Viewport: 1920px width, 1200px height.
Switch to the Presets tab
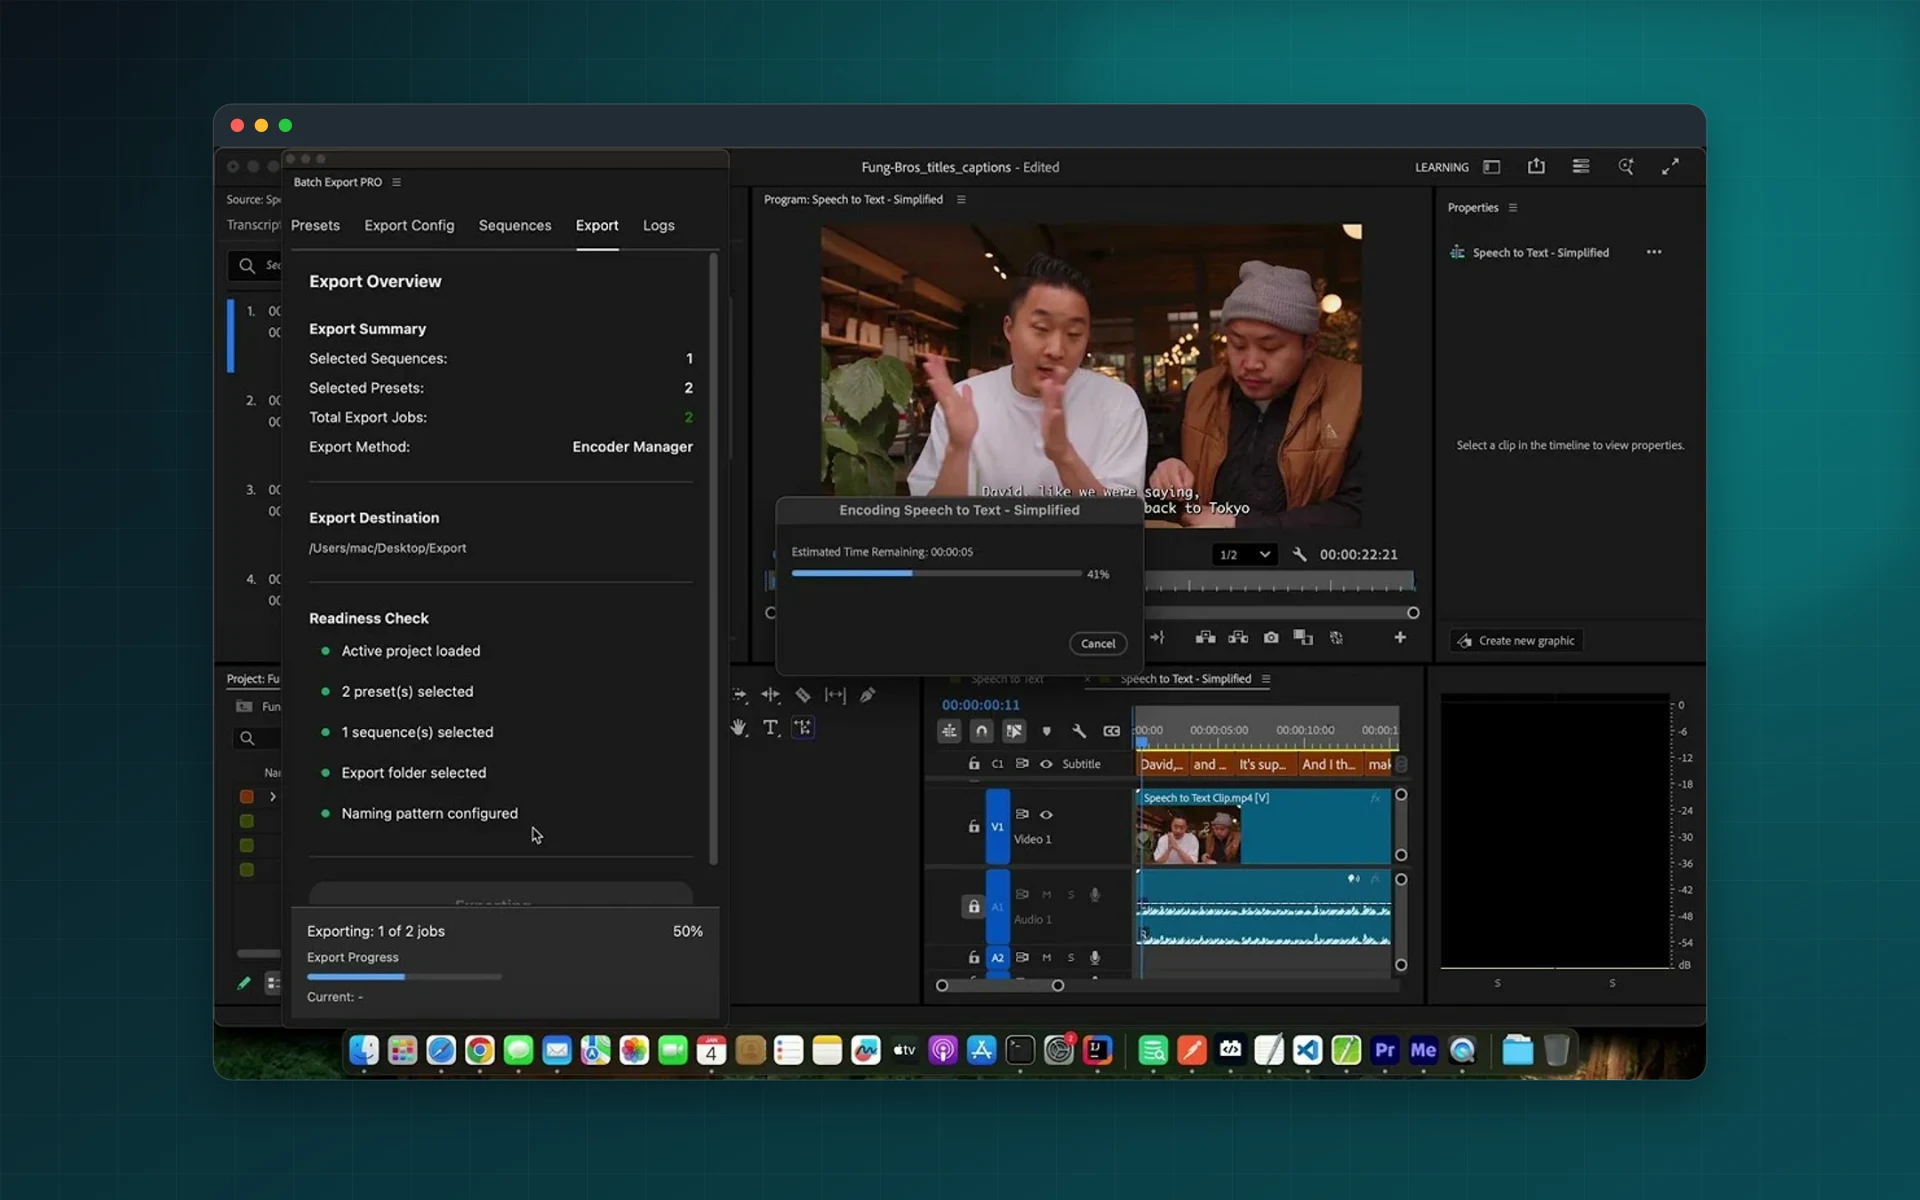point(315,226)
